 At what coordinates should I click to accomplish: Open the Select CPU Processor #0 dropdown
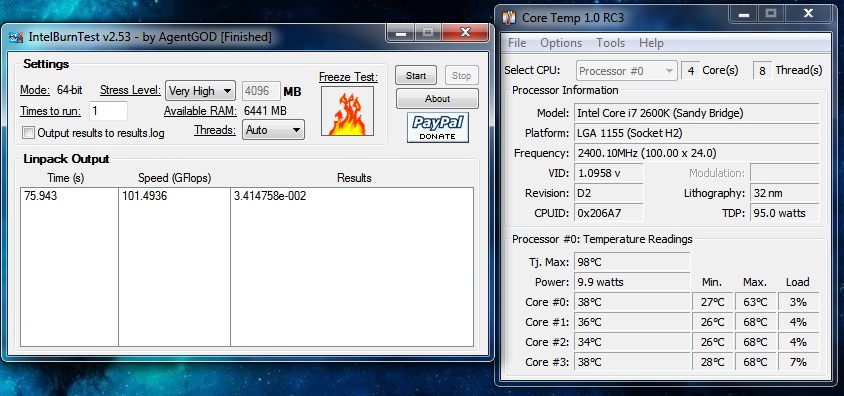click(626, 70)
